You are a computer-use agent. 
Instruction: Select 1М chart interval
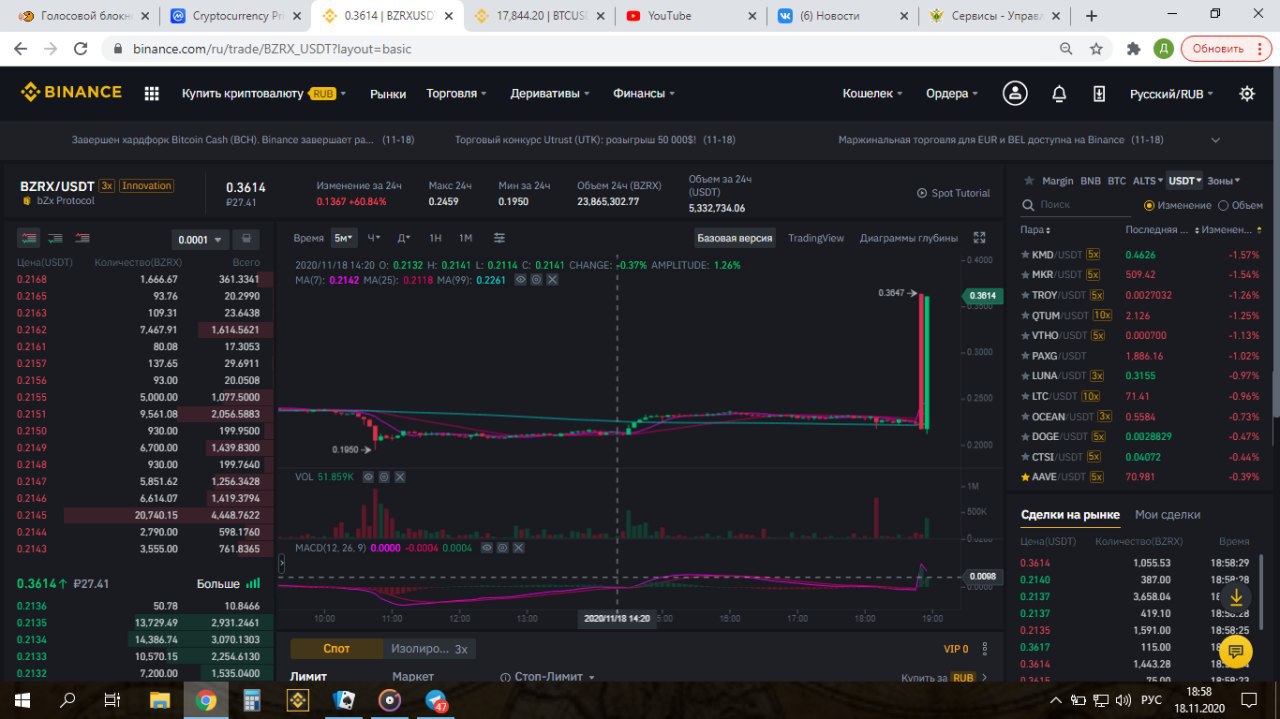pyautogui.click(x=465, y=238)
